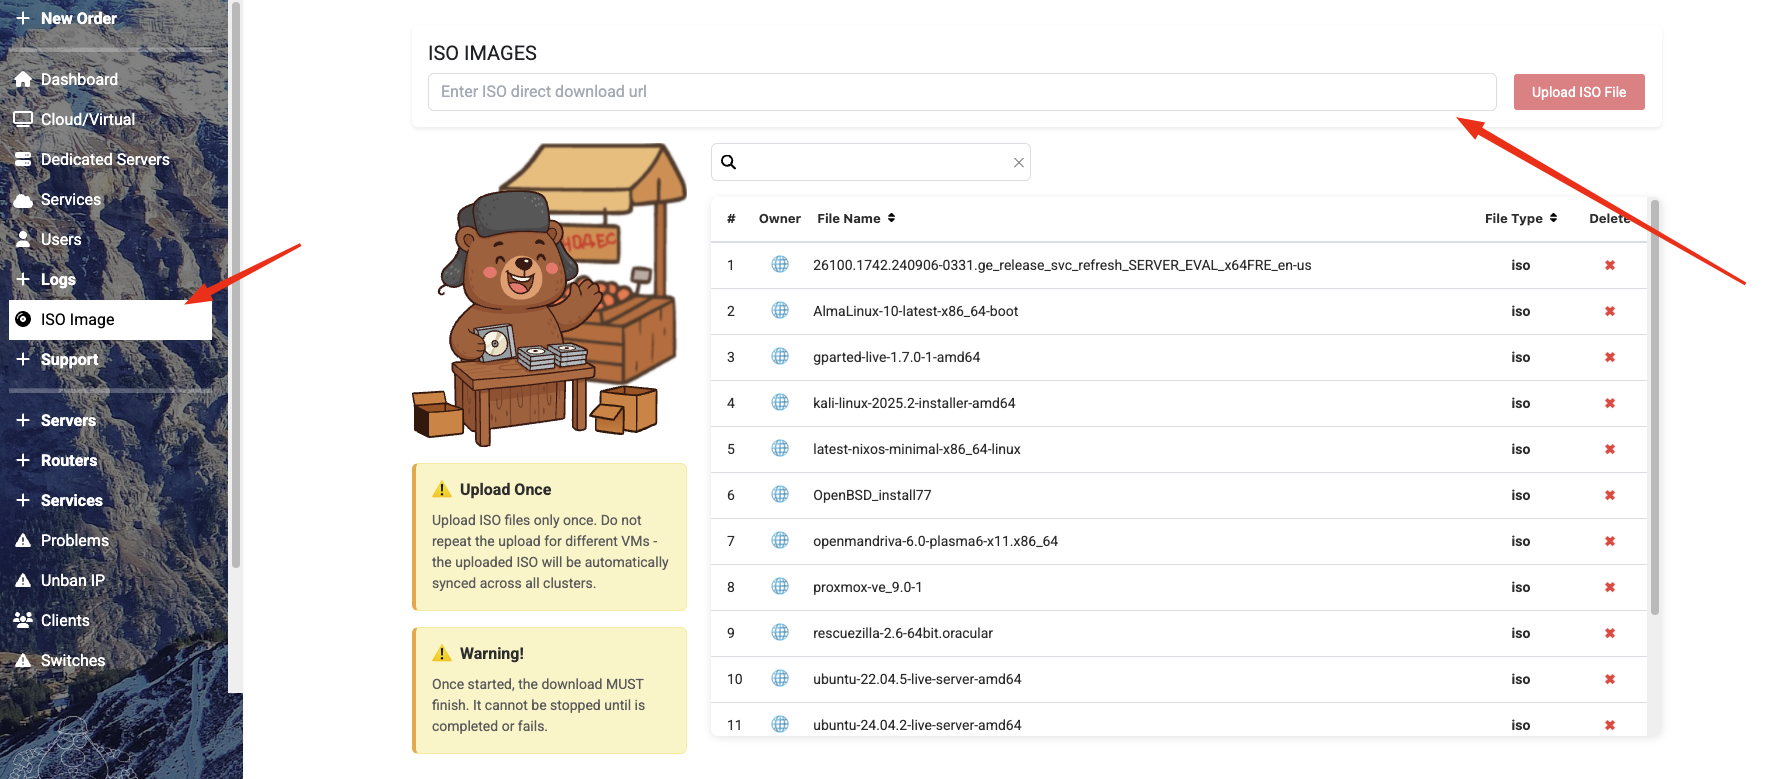Image resolution: width=1792 pixels, height=779 pixels.
Task: Expand the Servers section in sidebar
Action: pyautogui.click(x=68, y=420)
